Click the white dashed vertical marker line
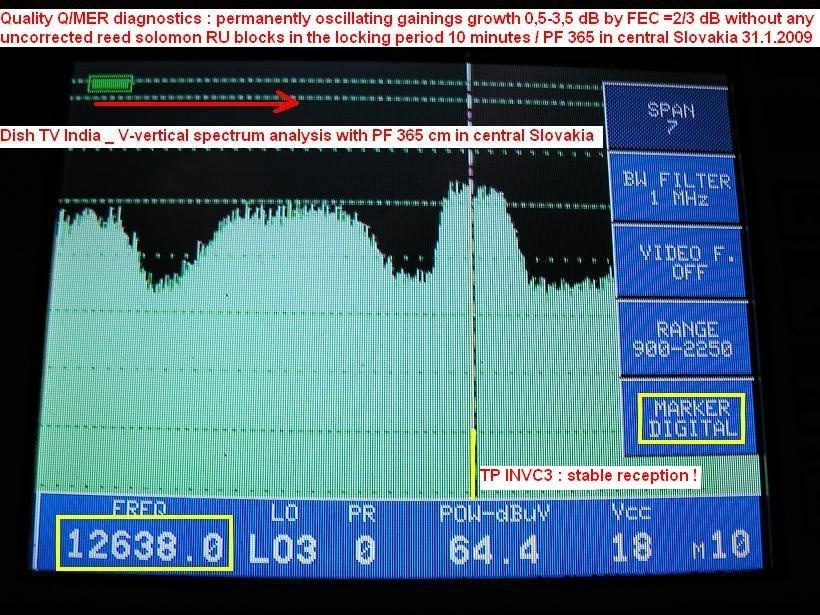Viewport: 820px width, 615px height. point(469,250)
